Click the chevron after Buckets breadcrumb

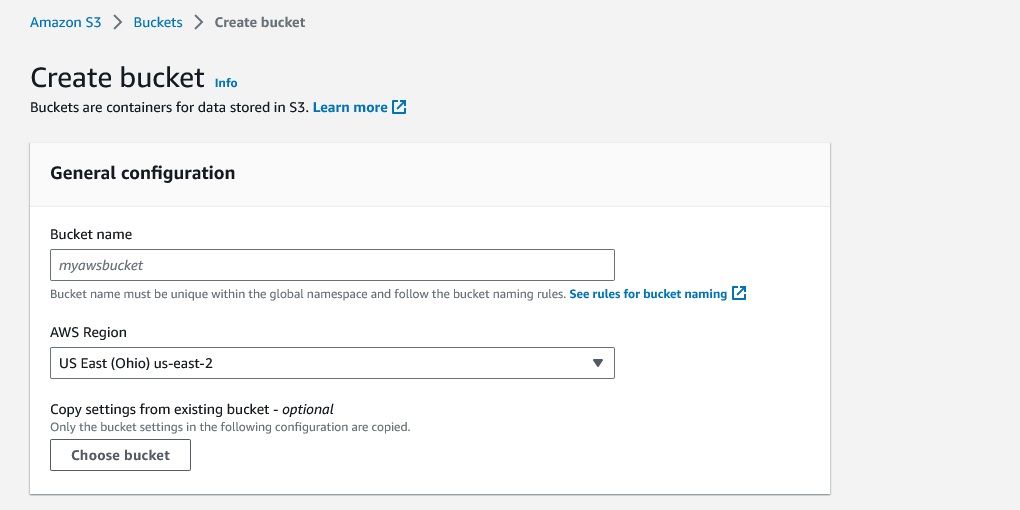click(198, 22)
